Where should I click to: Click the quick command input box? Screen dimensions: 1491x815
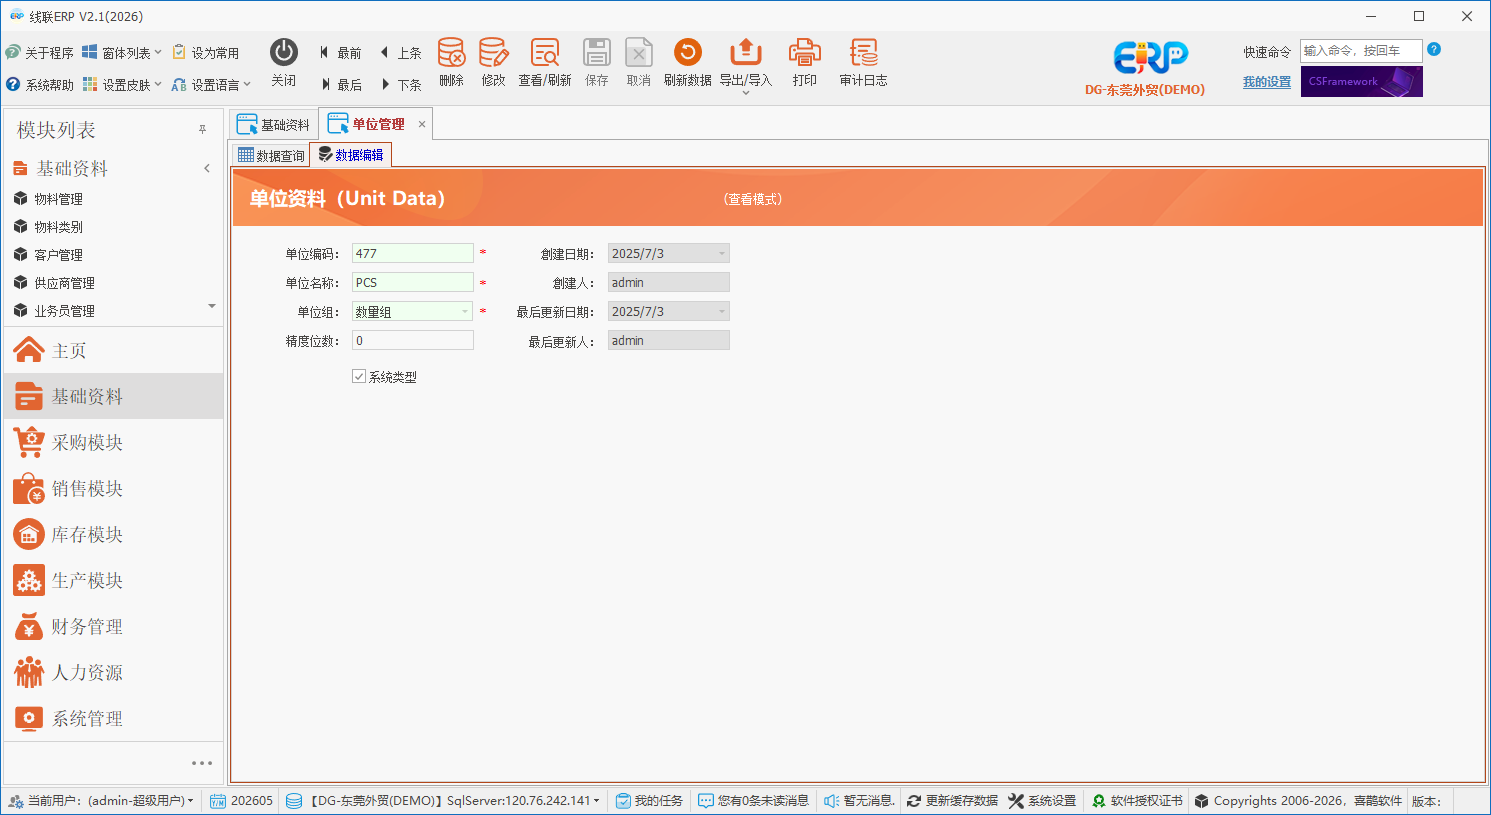(1361, 51)
